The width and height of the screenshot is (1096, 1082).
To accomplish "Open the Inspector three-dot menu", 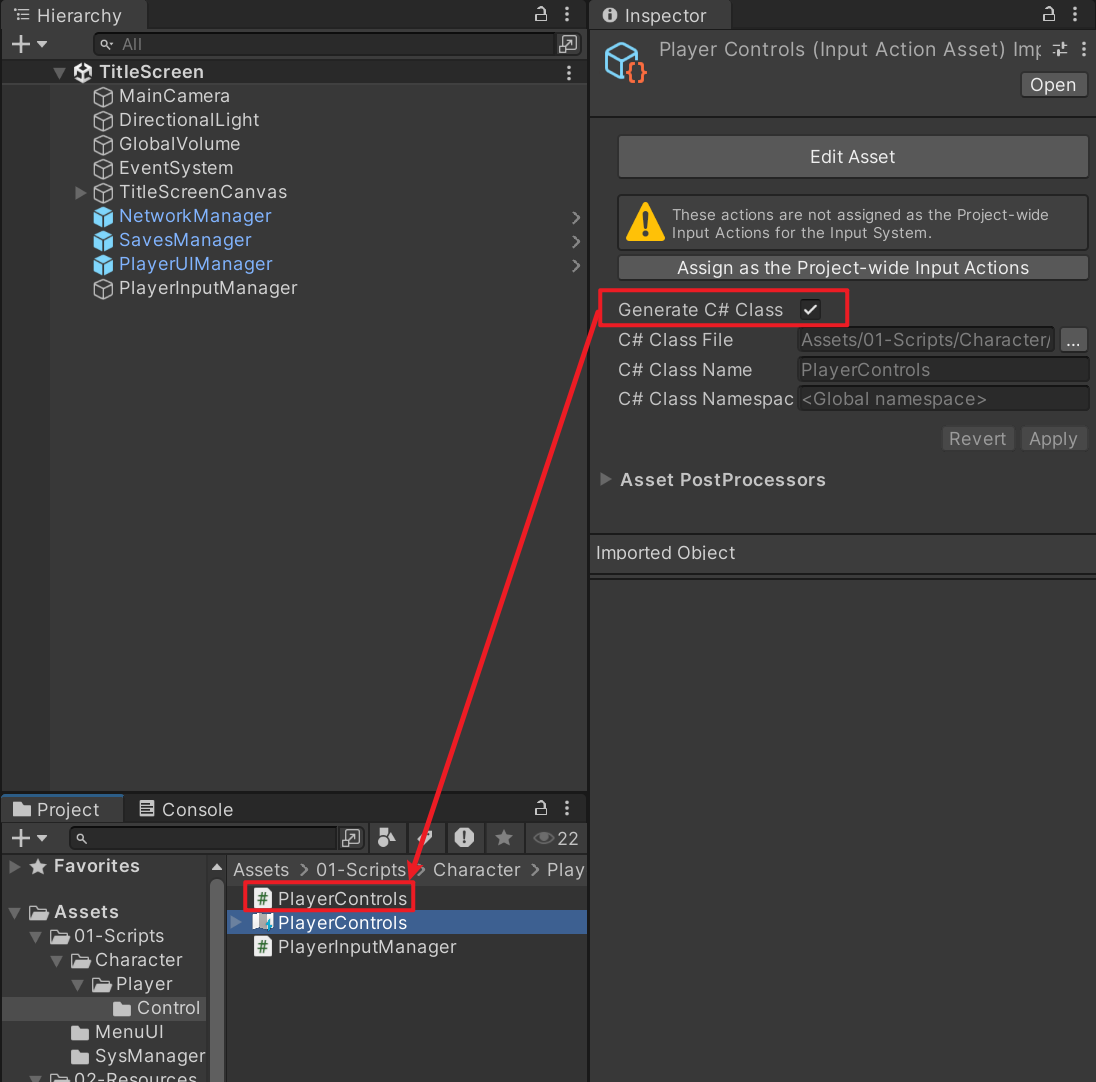I will tap(1075, 14).
